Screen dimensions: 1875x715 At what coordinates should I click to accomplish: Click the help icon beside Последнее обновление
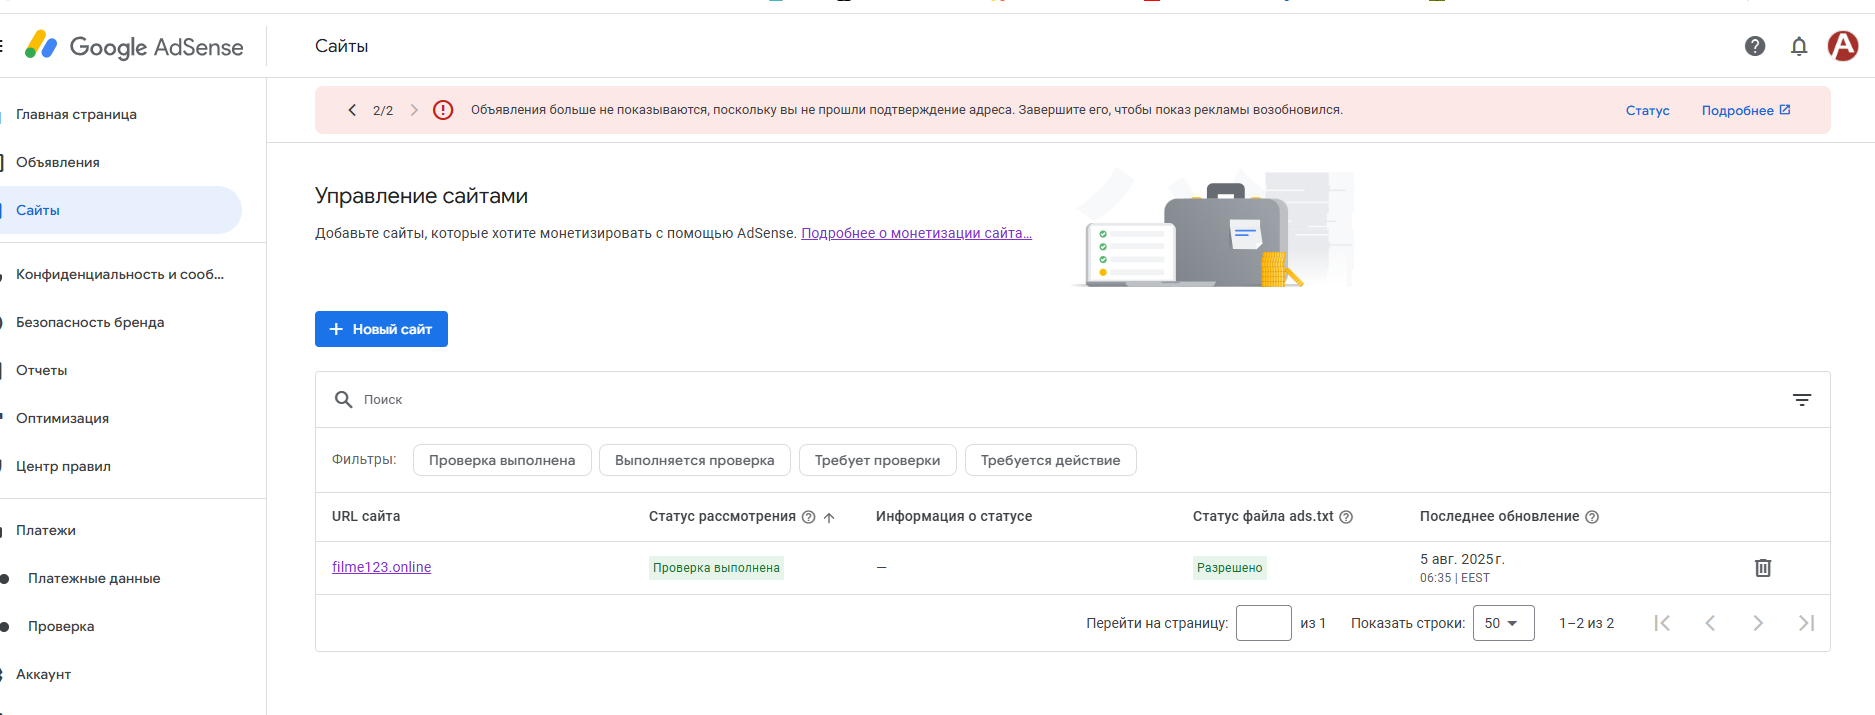[x=1592, y=517]
